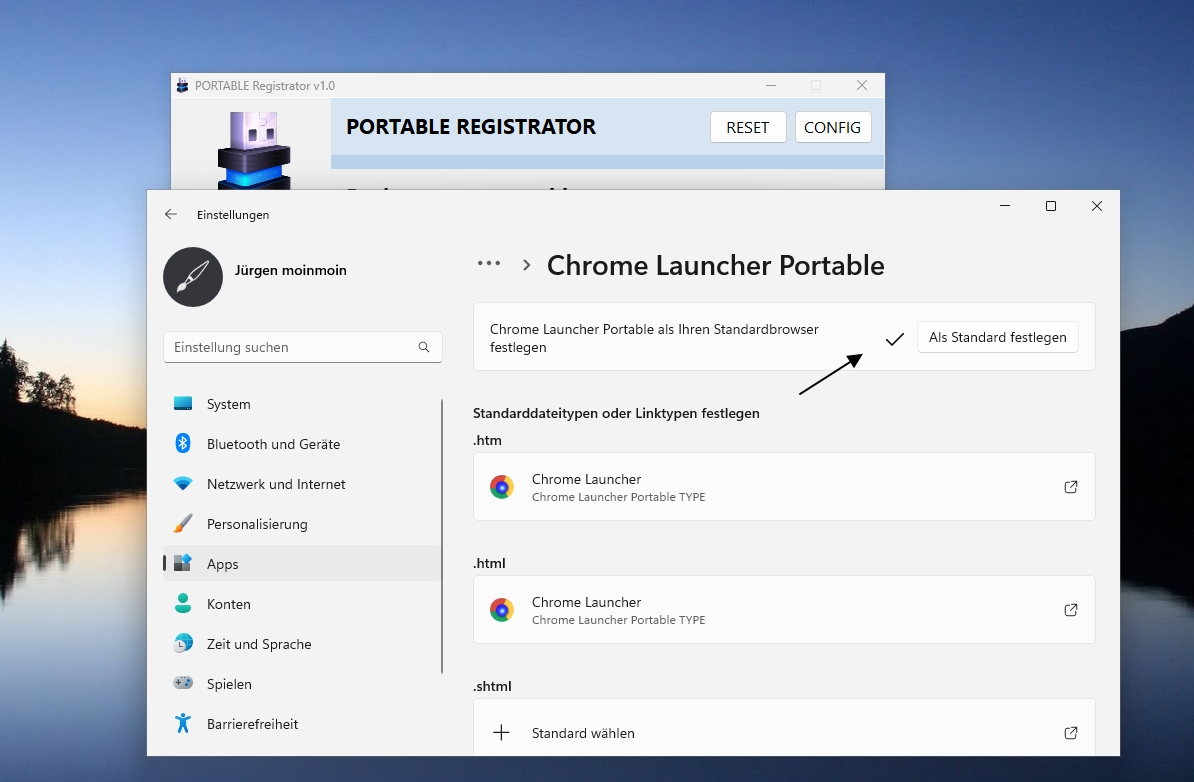This screenshot has height=782, width=1194.
Task: Click RESET in PORTABLE Registrator
Action: 748,127
